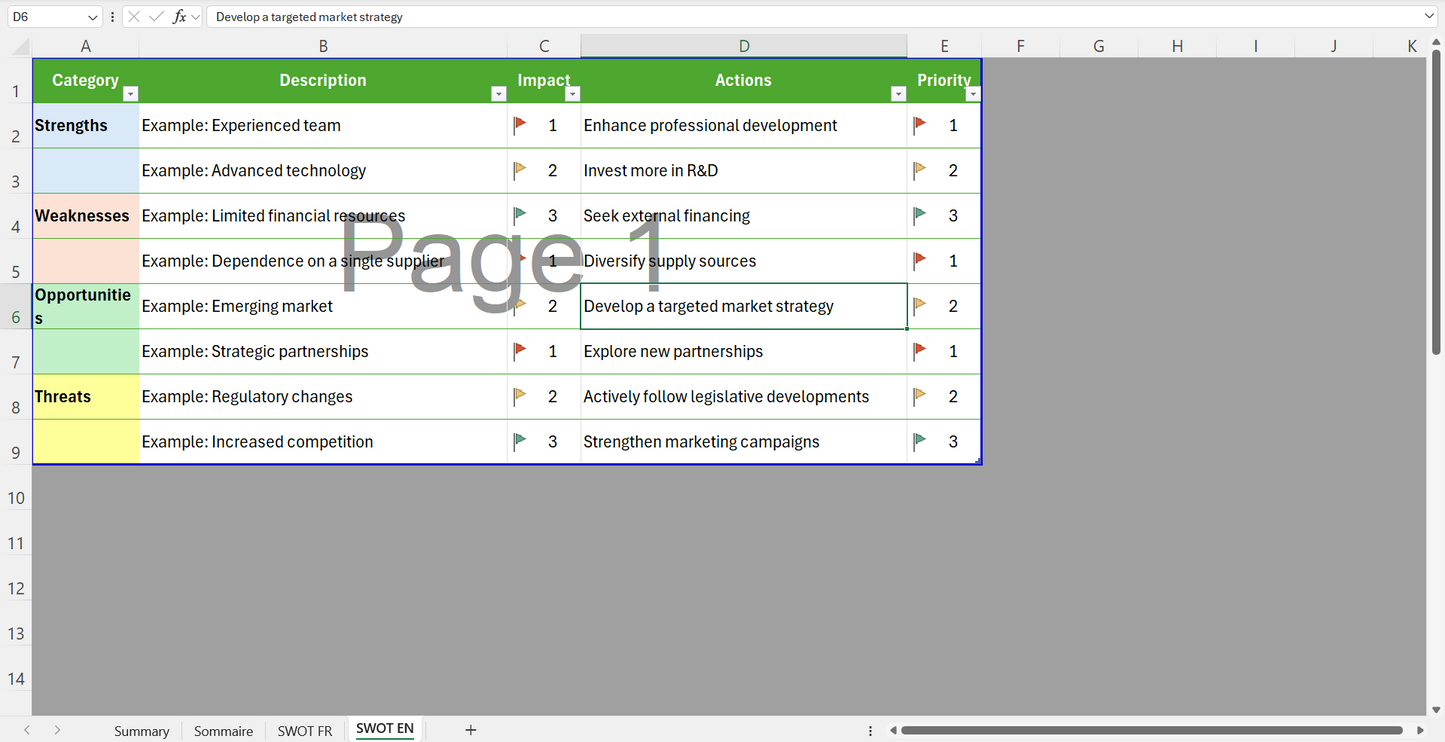Screen dimensions: 1445x742
Task: Open the Description column filter dropdown
Action: click(x=498, y=94)
